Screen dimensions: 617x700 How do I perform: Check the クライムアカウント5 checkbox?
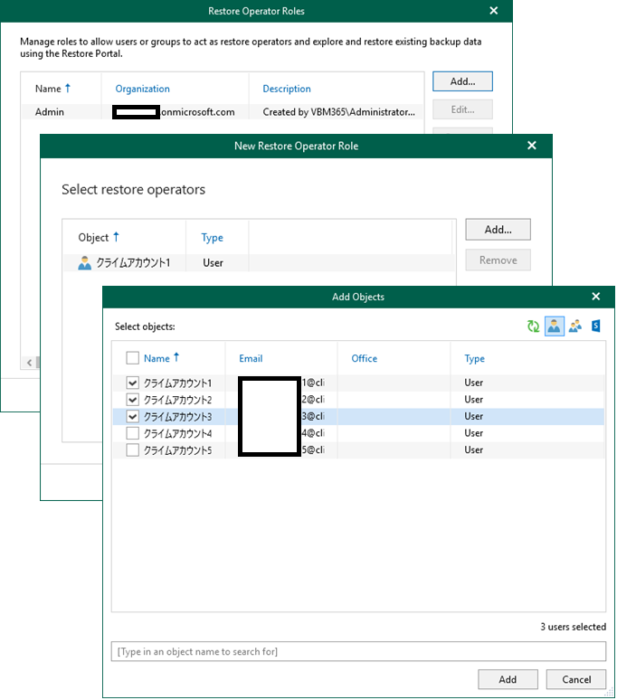133,450
